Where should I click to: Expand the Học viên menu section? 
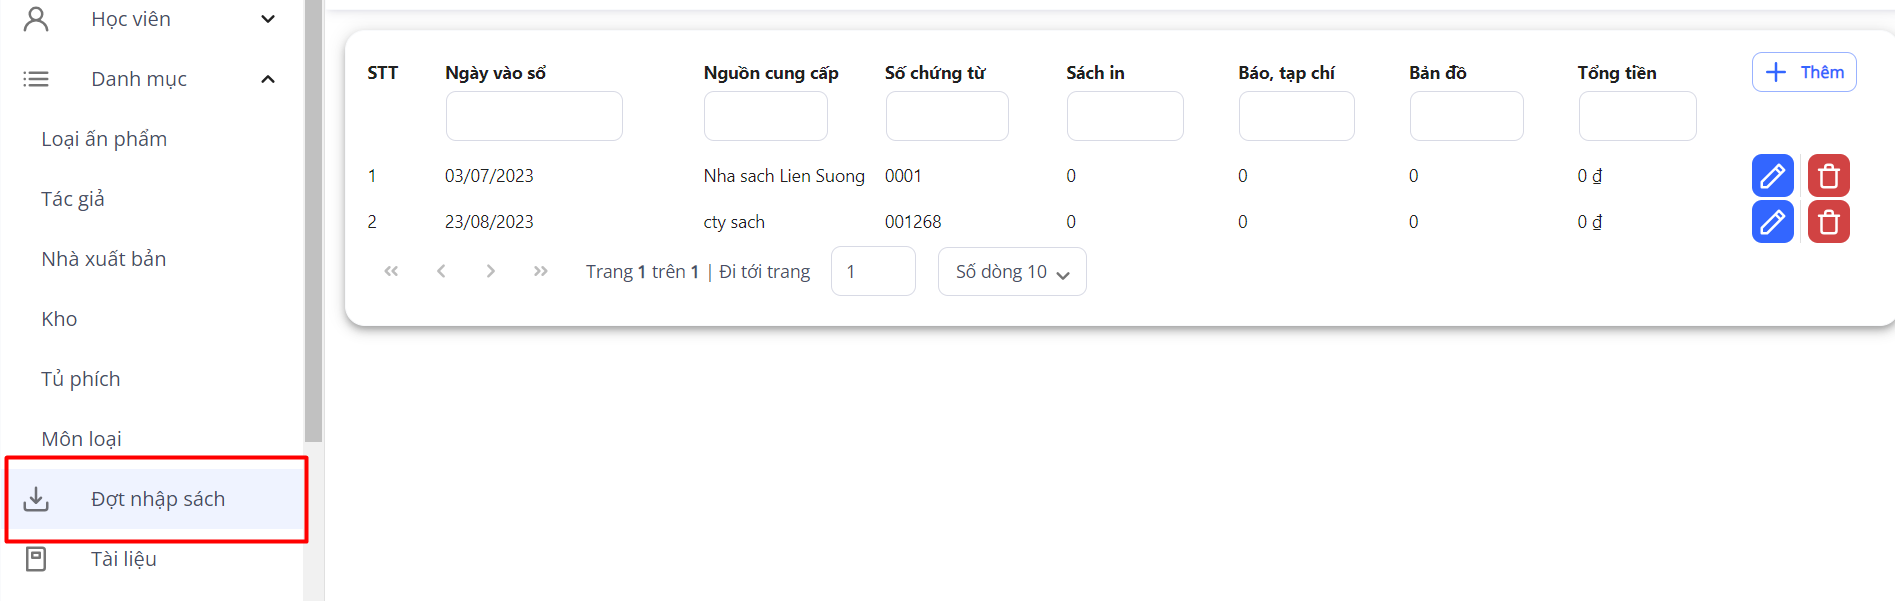tap(268, 19)
